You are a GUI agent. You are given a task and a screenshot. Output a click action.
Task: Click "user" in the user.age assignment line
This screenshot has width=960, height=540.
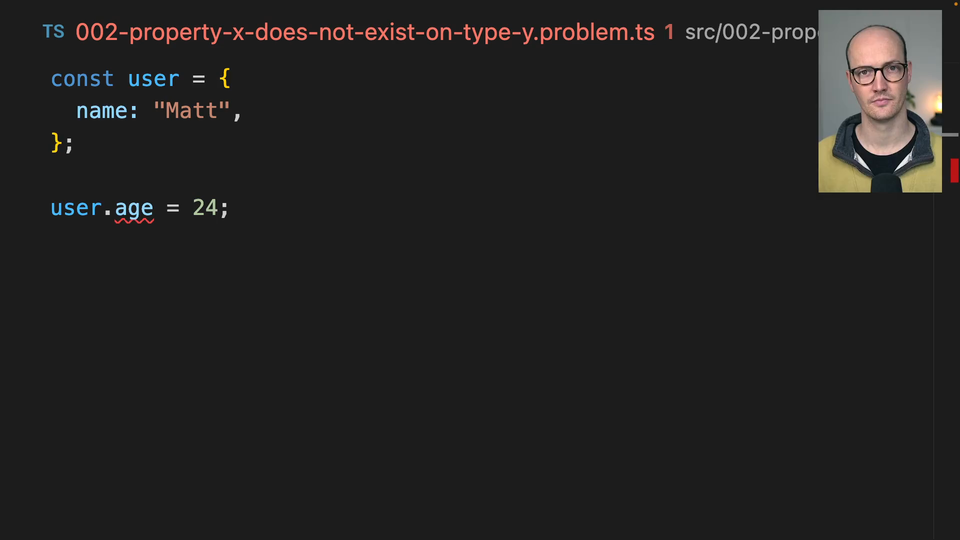point(76,208)
